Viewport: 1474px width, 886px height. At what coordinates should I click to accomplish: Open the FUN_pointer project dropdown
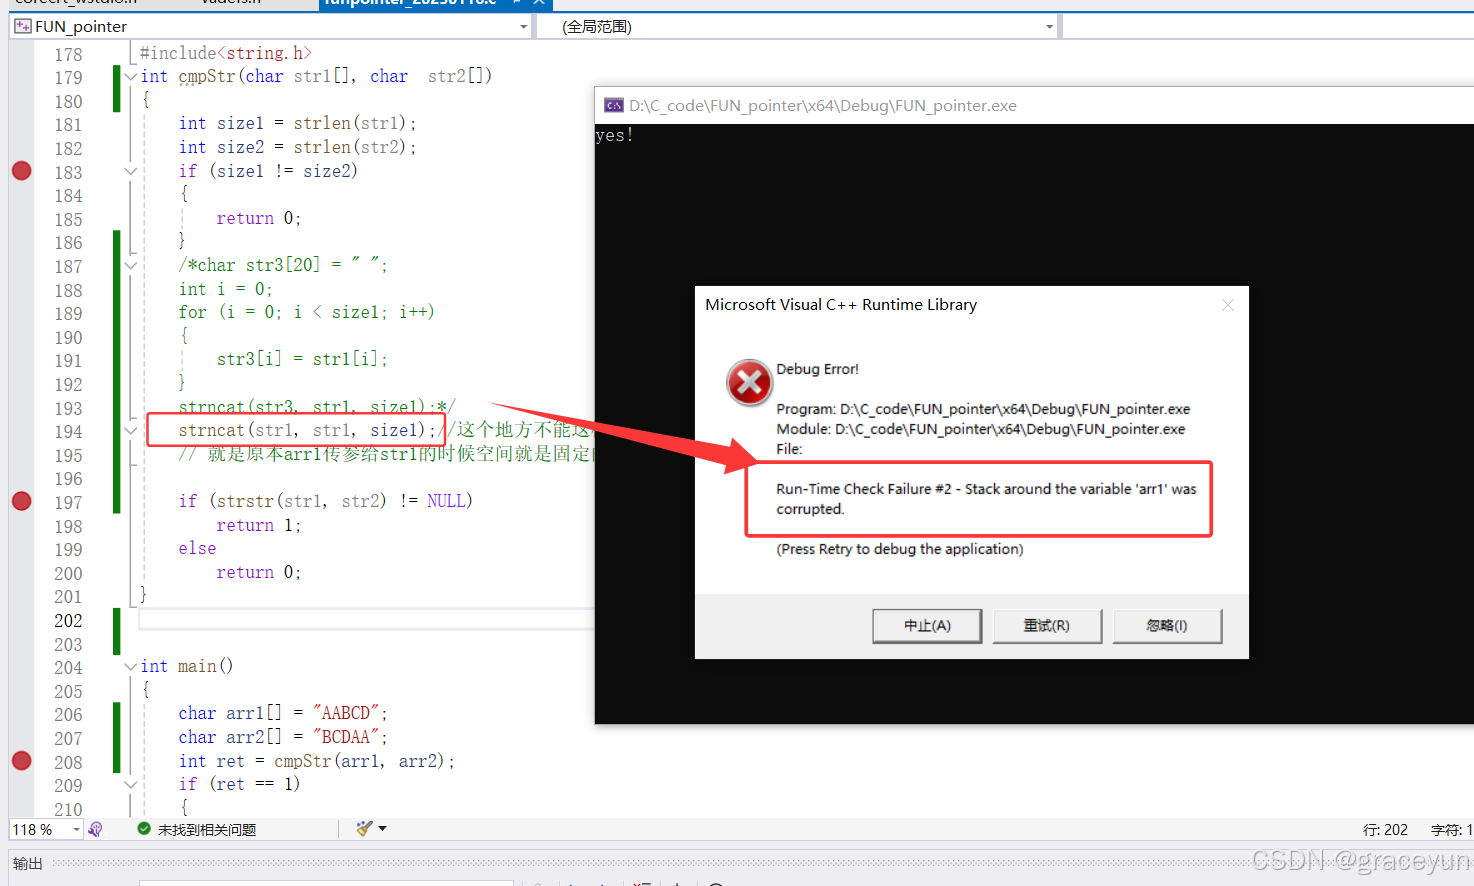click(x=523, y=27)
